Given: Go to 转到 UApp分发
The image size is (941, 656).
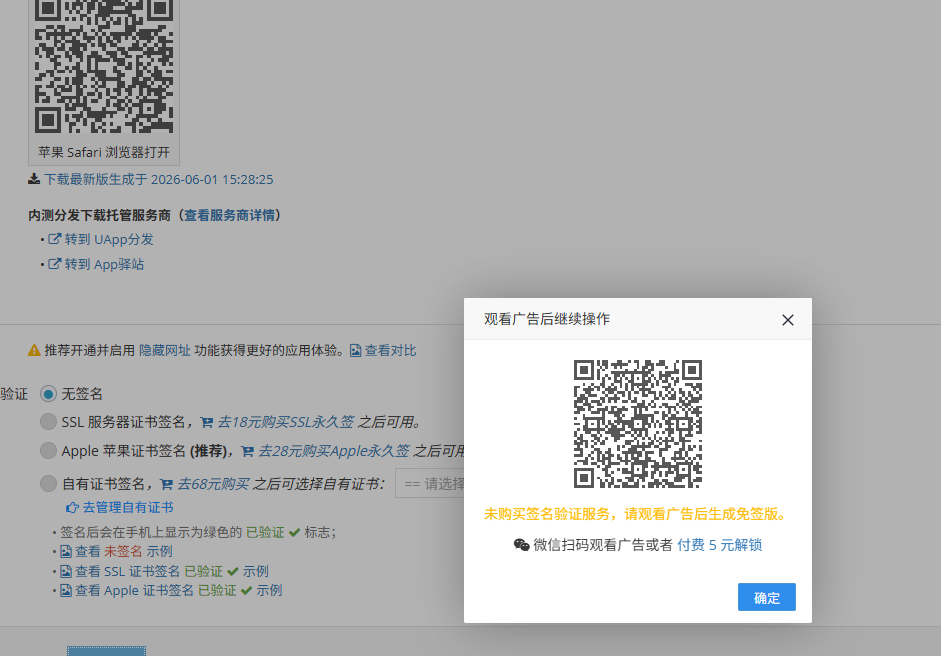Looking at the screenshot, I should click(x=109, y=239).
